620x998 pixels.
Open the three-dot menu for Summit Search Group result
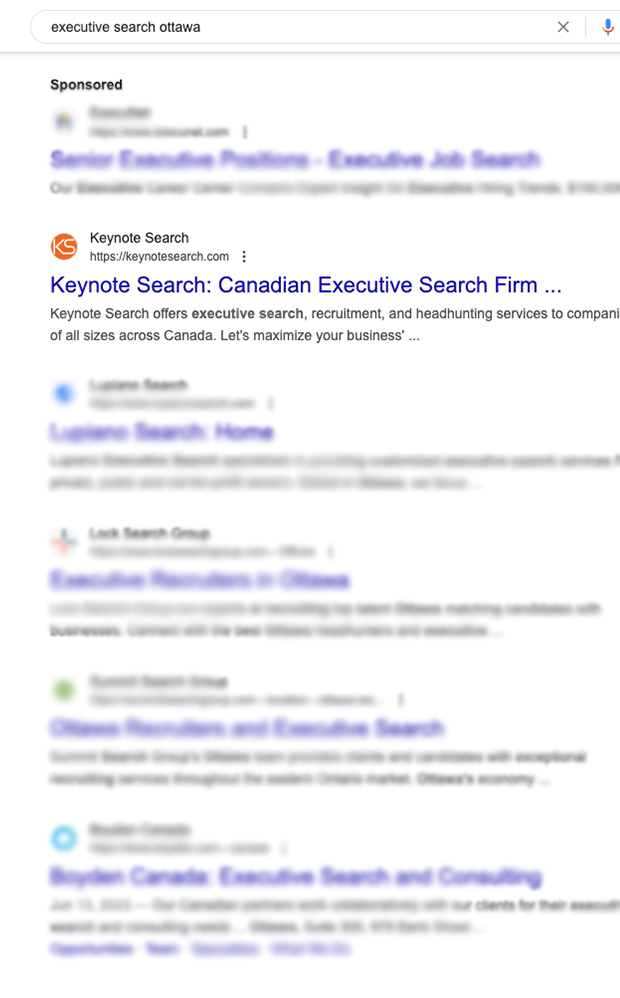point(400,700)
